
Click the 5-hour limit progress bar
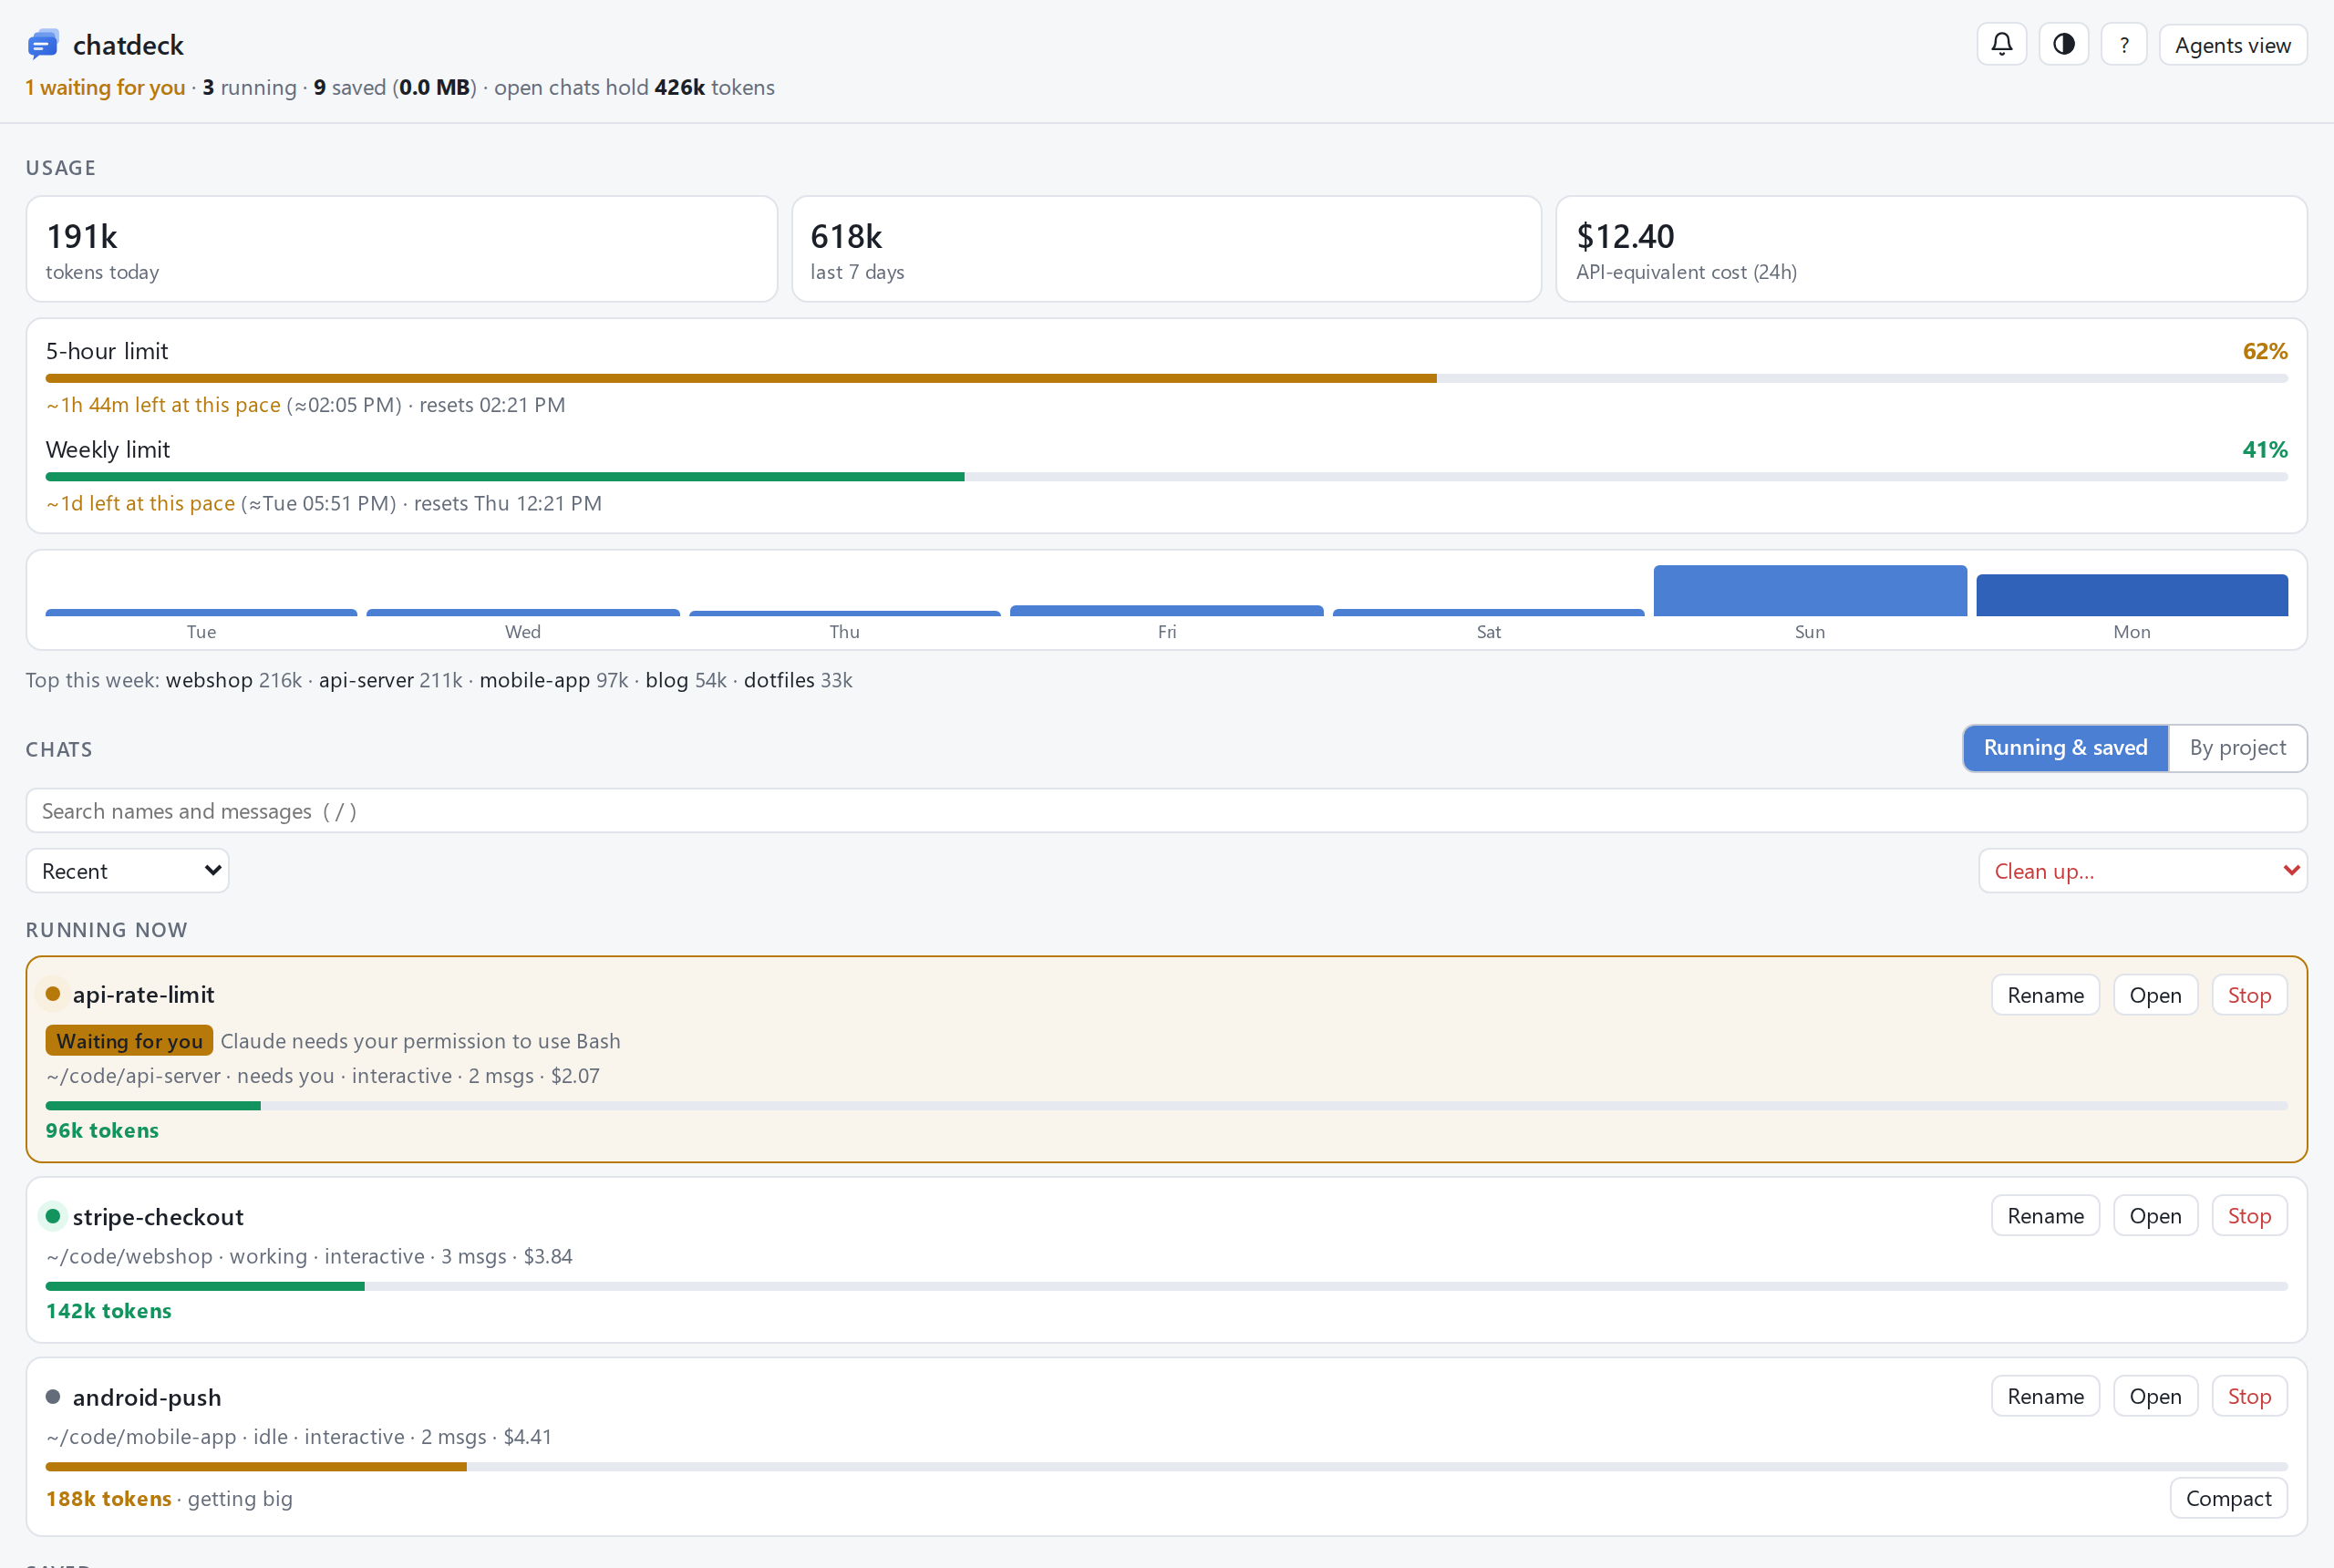click(1166, 378)
